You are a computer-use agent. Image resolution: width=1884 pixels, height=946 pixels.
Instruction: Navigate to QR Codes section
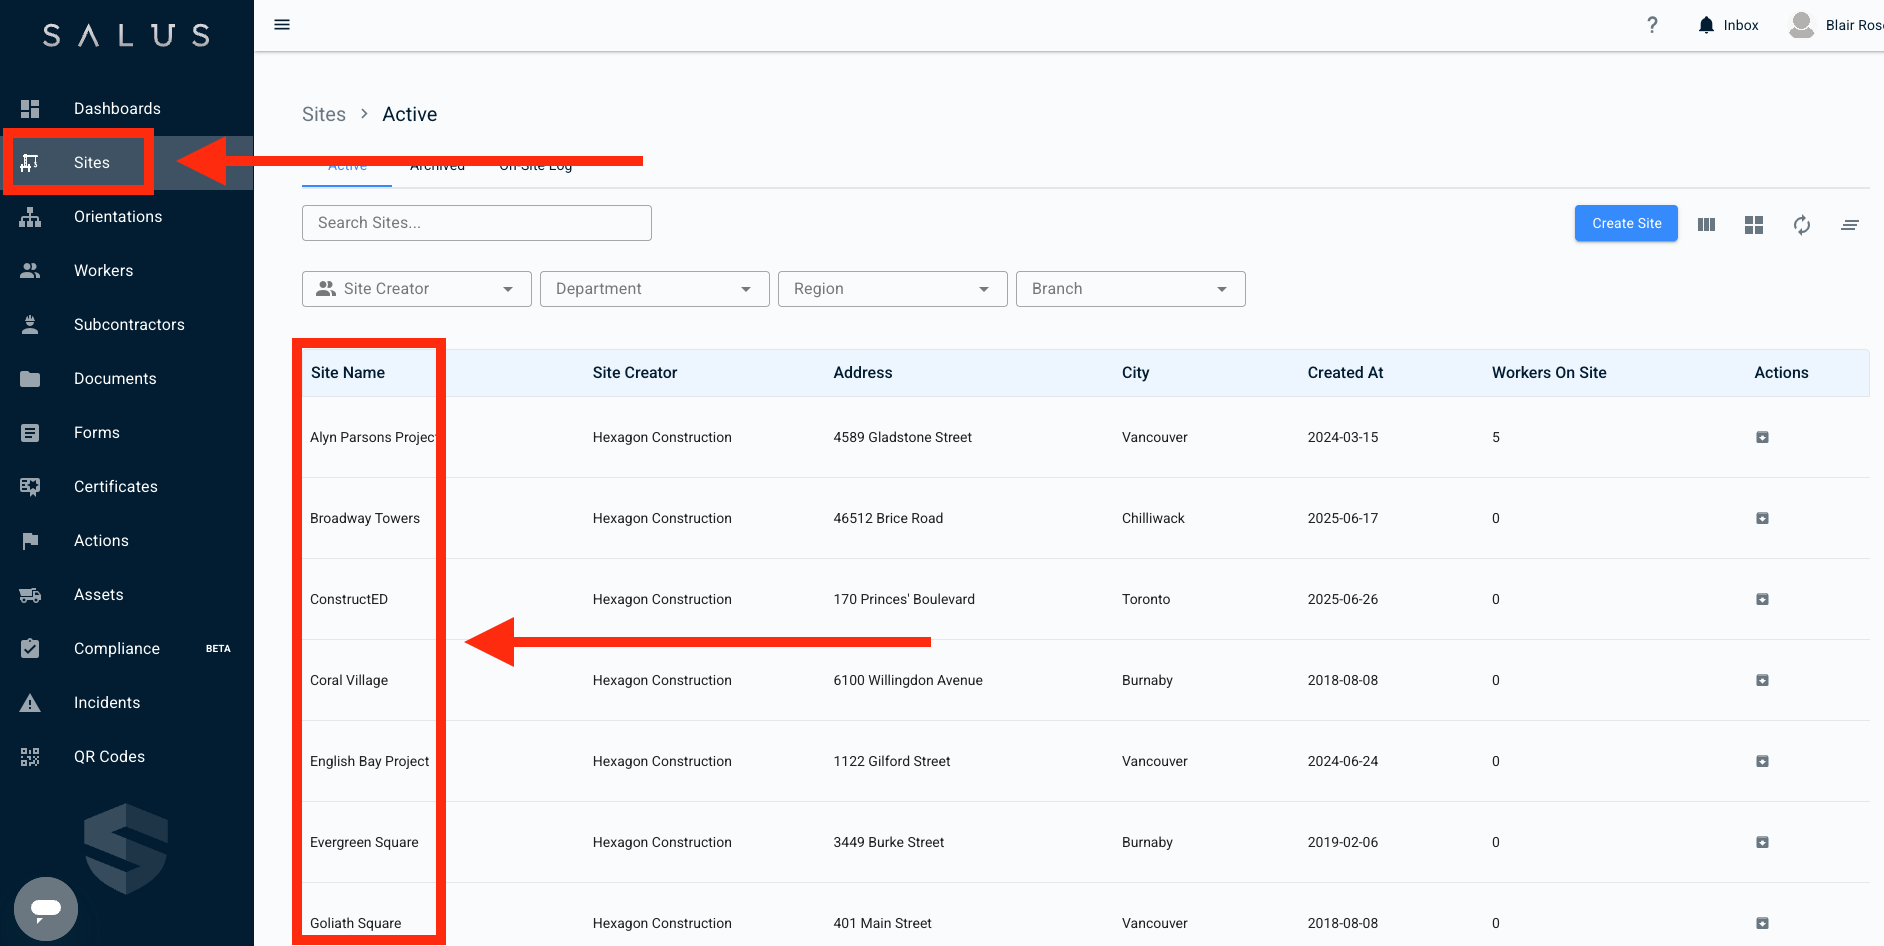(x=109, y=757)
